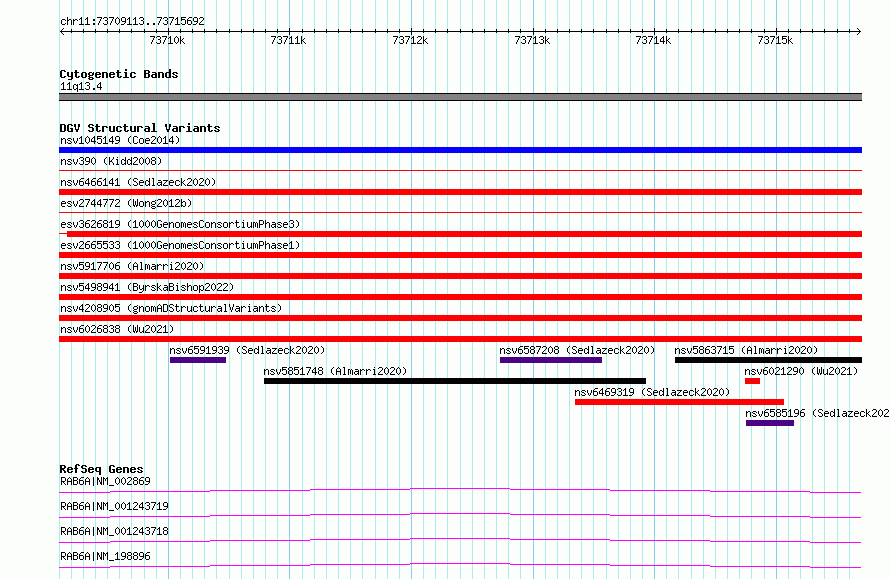Viewport: 890px width, 579px height.
Task: Click the Cytogenetic Bands track heading
Action: point(119,74)
